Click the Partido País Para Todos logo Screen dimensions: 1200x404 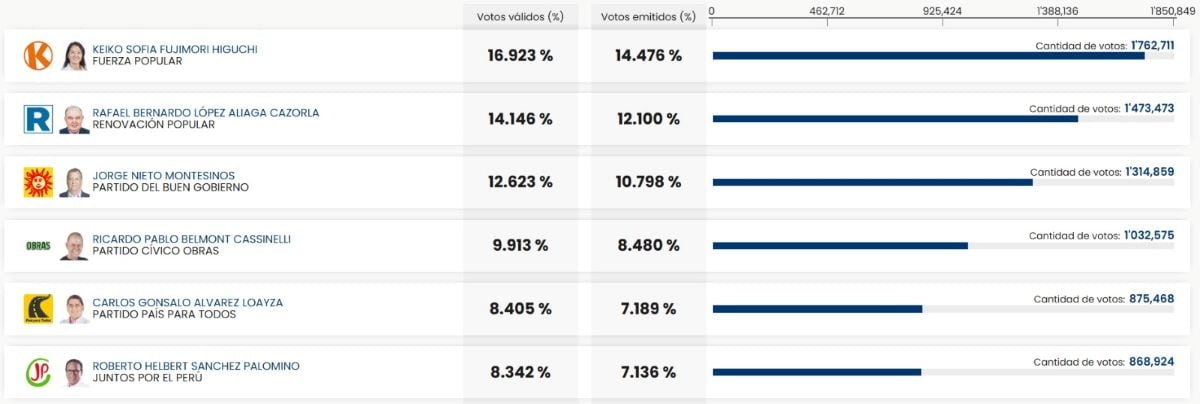[38, 308]
